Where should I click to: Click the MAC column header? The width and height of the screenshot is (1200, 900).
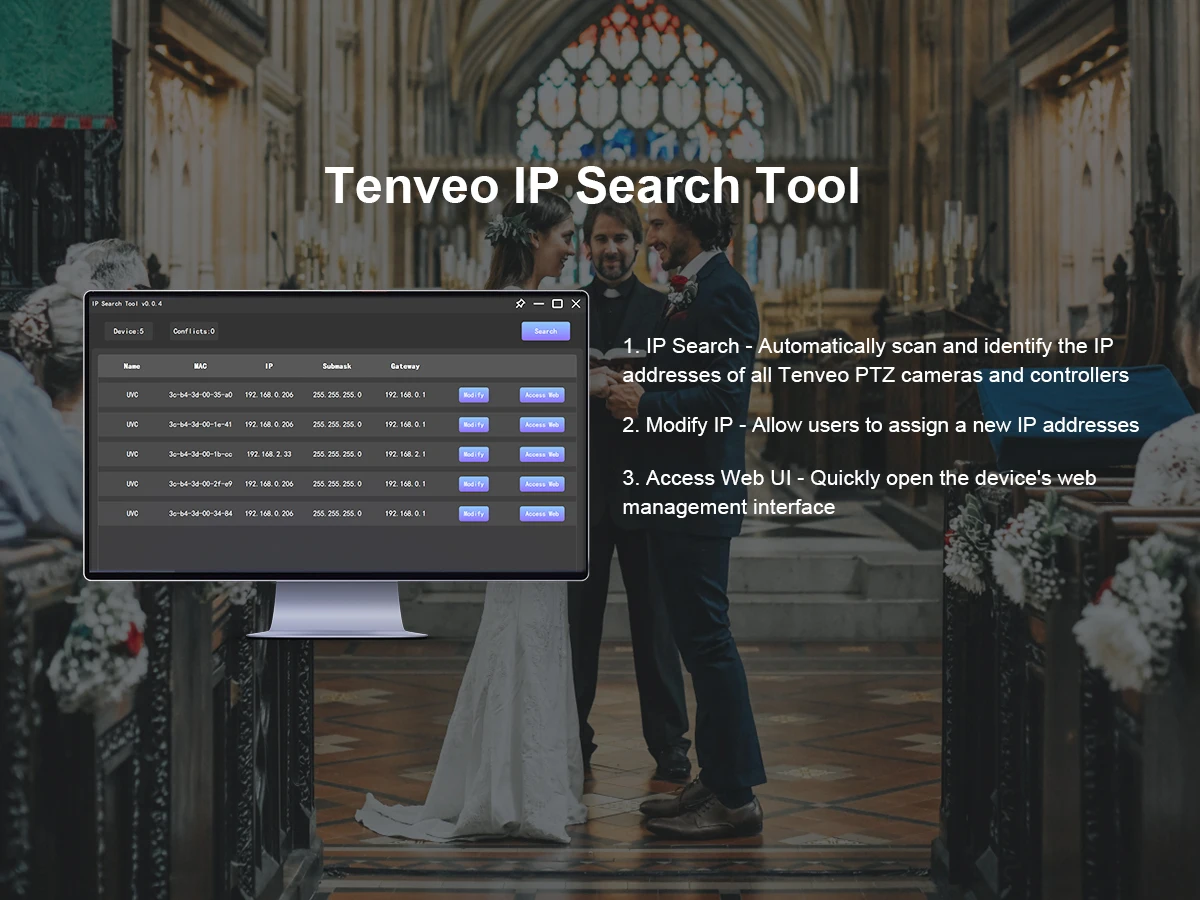pyautogui.click(x=200, y=366)
